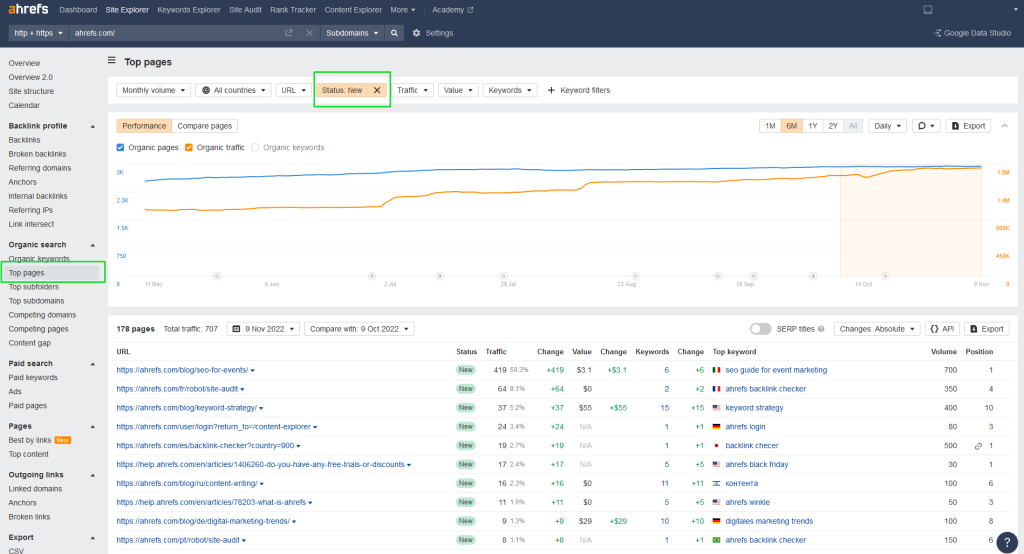Open seo-for-events blog URL

(182, 370)
